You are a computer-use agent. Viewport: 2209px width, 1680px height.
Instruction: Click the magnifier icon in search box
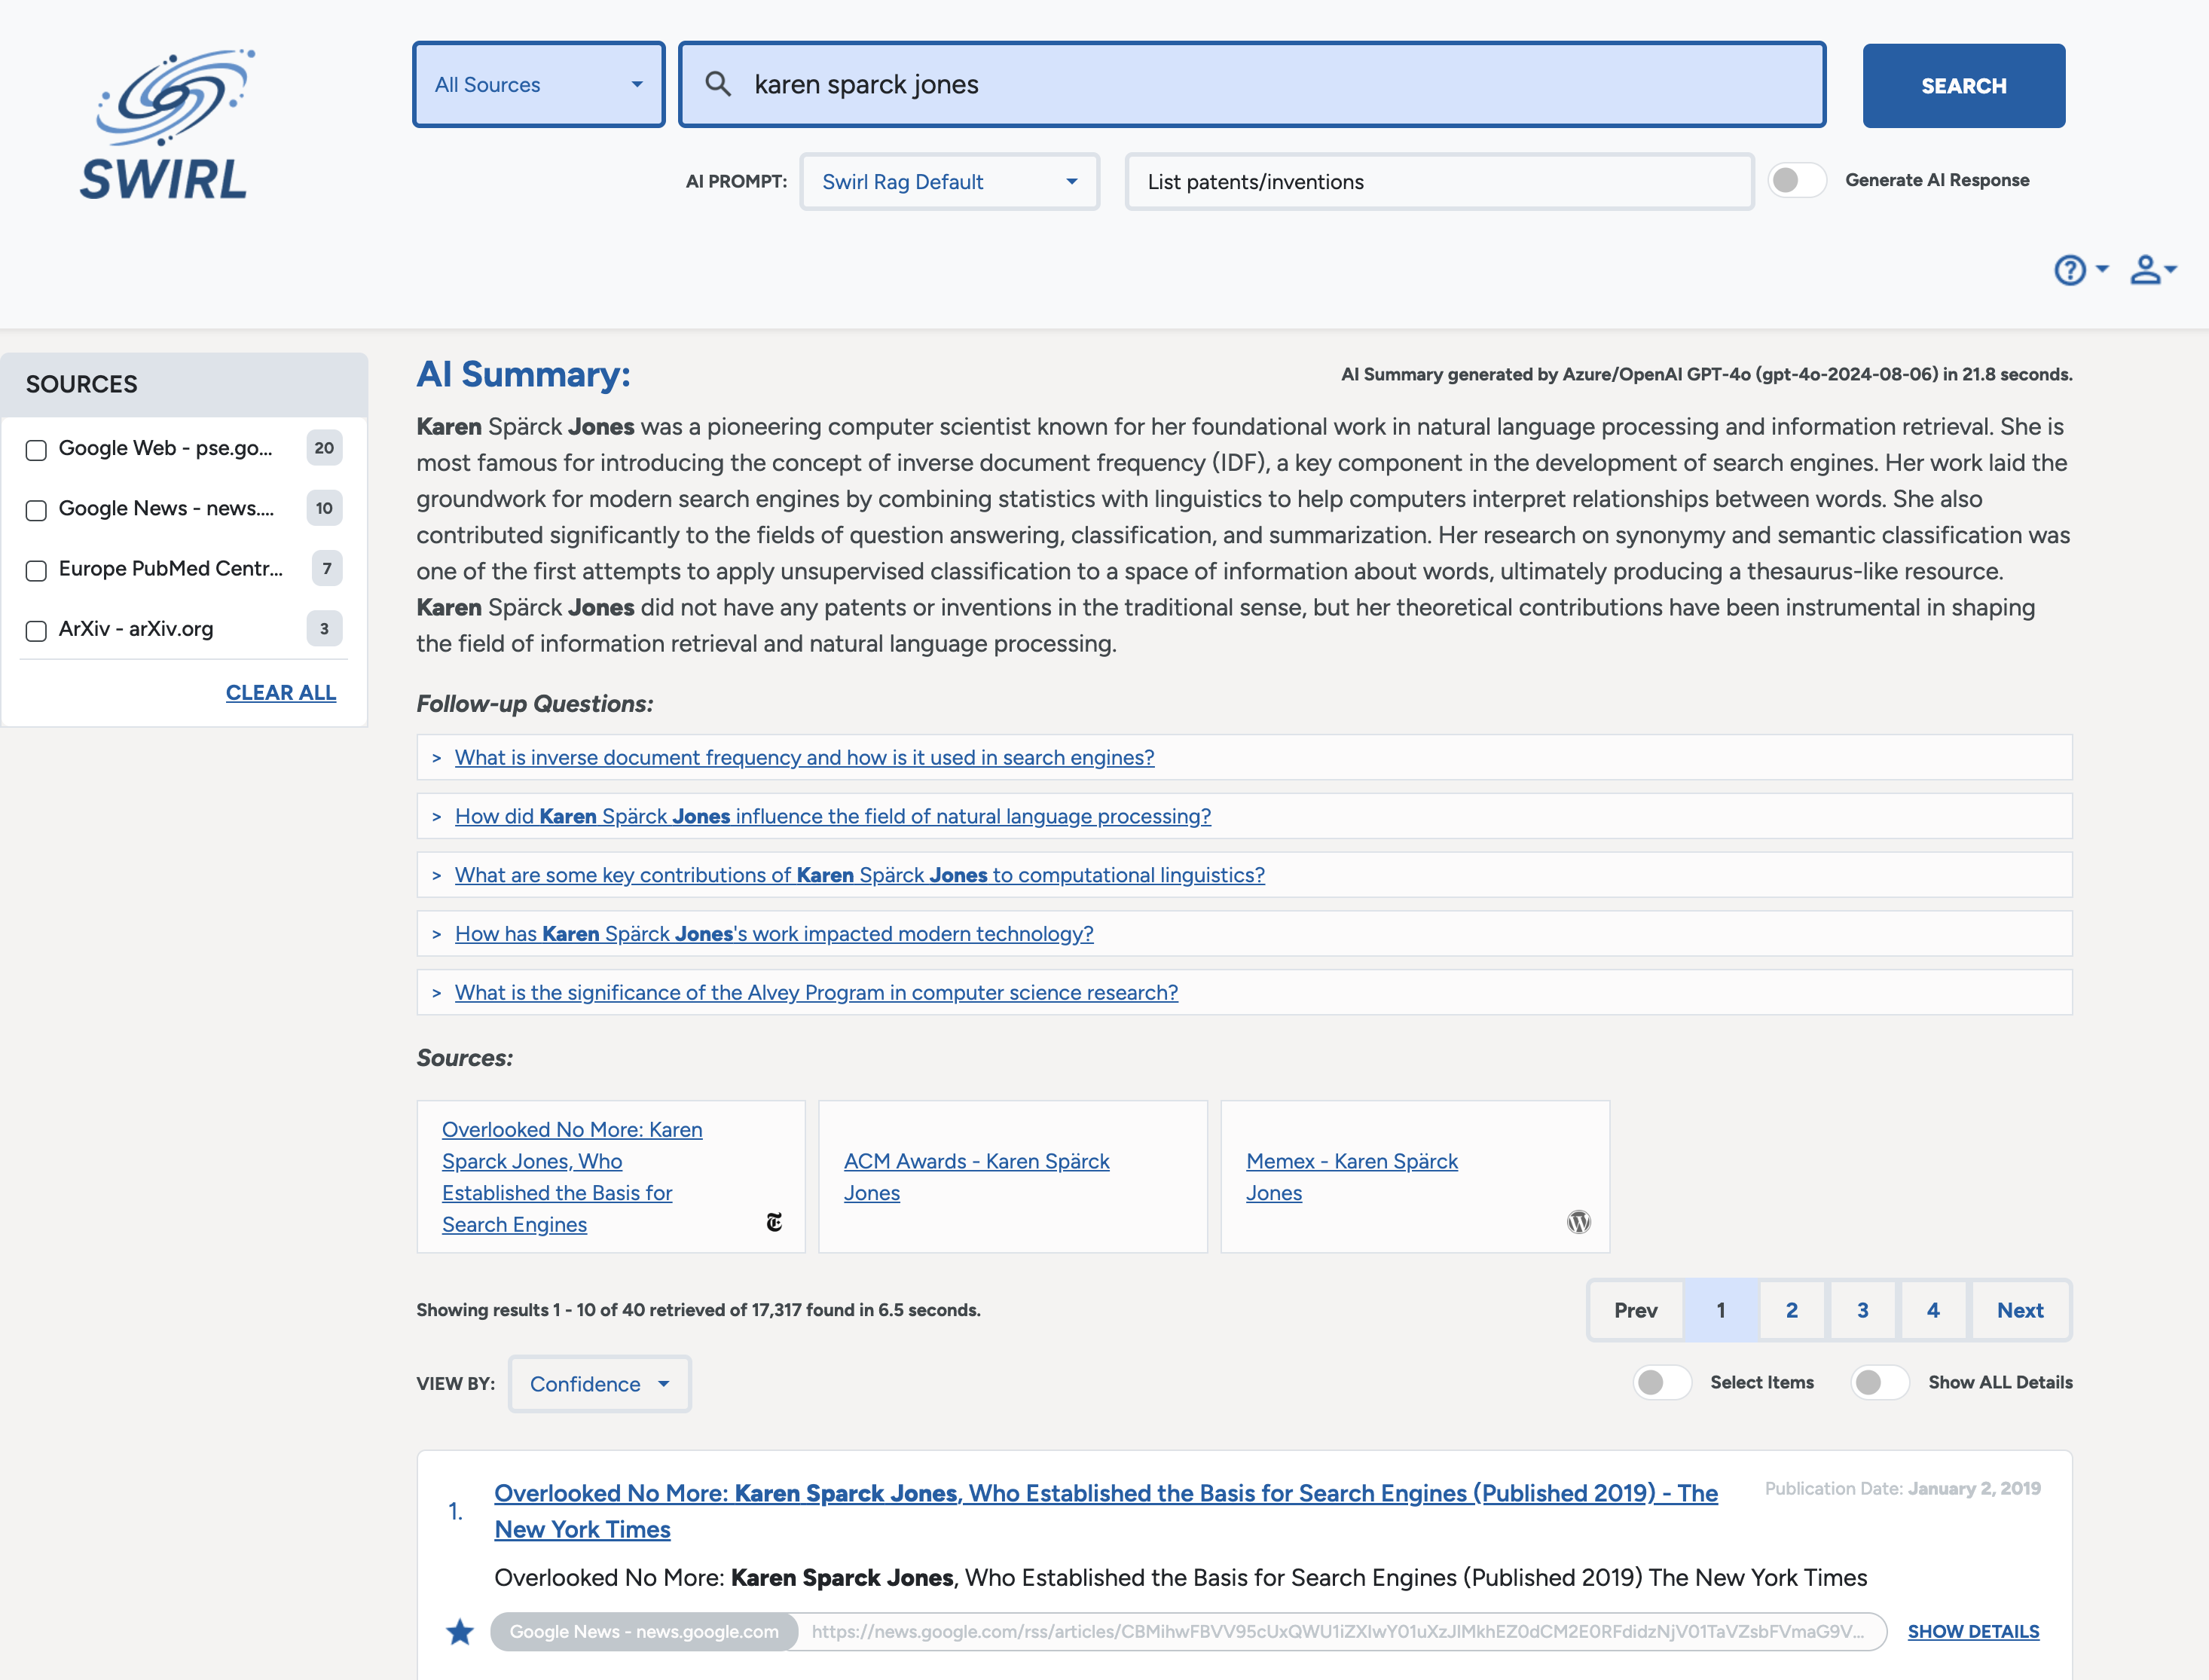click(718, 84)
